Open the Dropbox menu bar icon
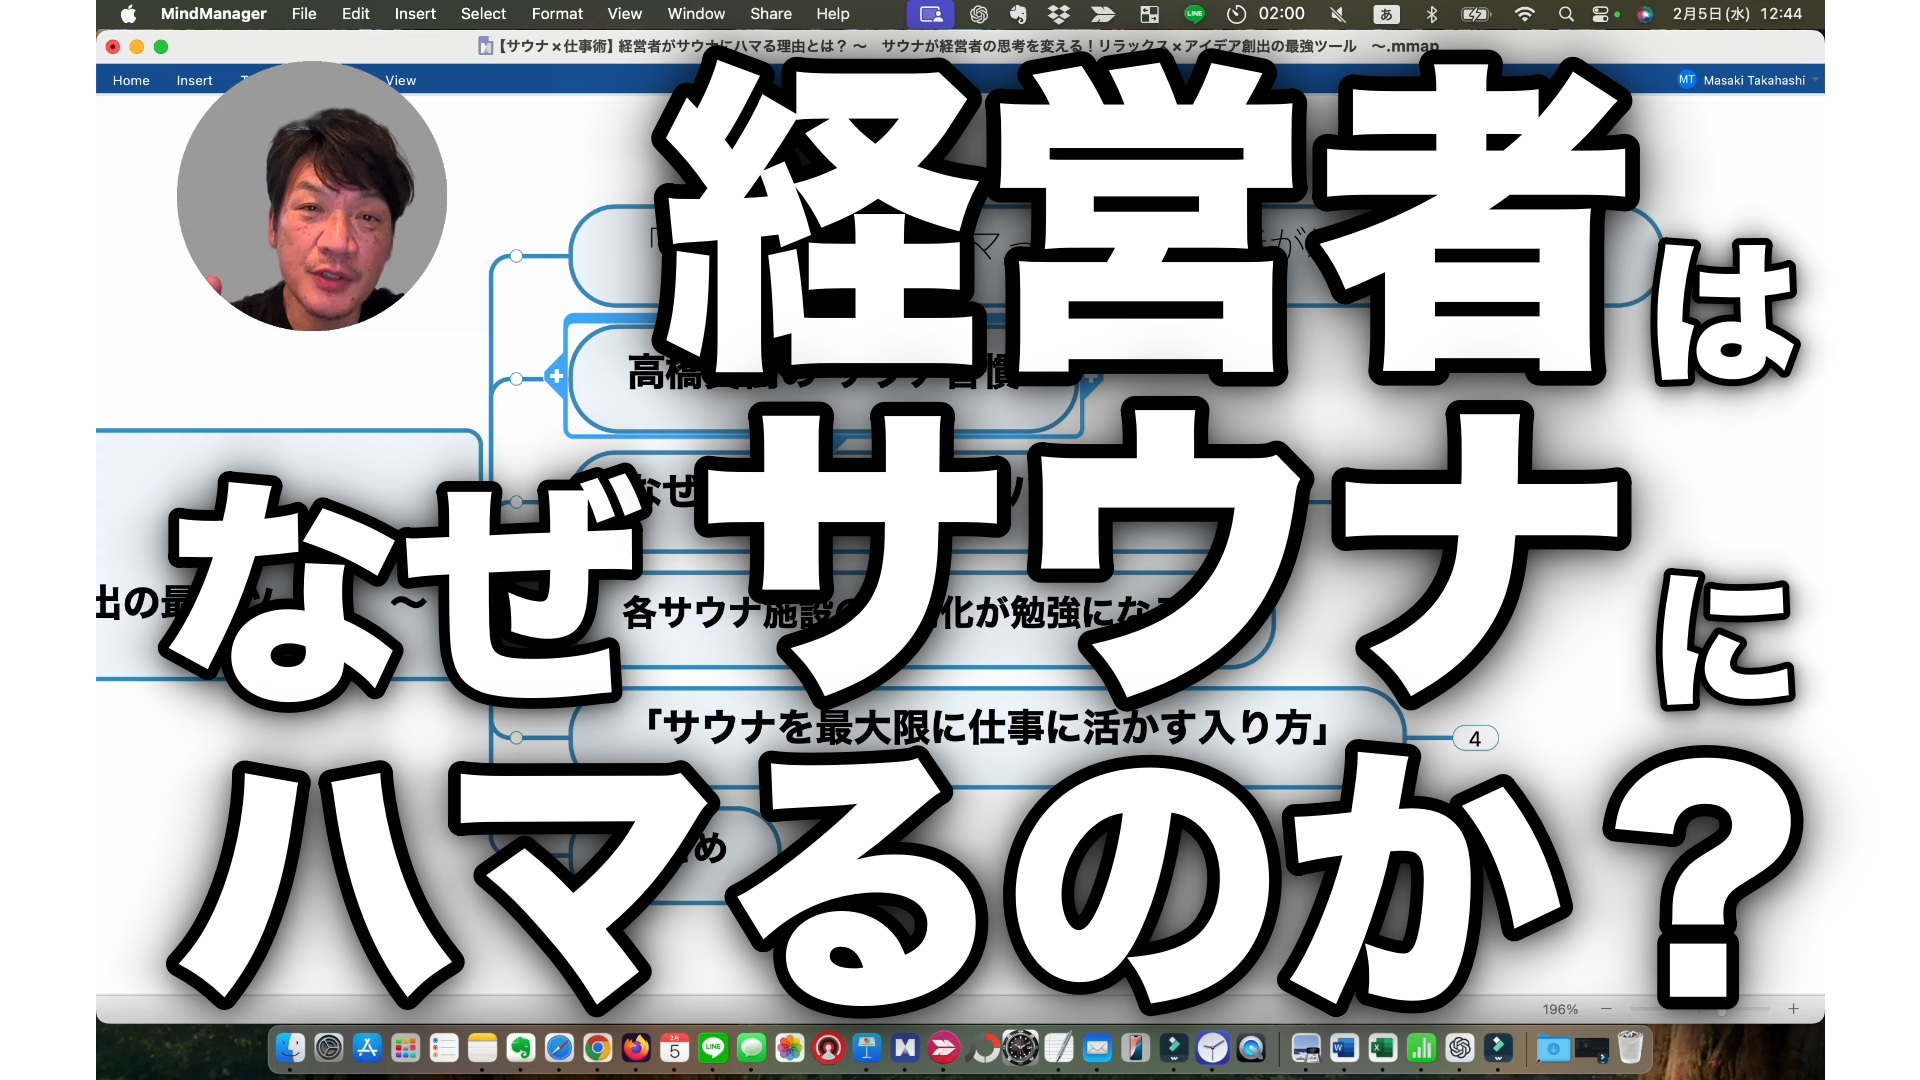 [x=1059, y=14]
